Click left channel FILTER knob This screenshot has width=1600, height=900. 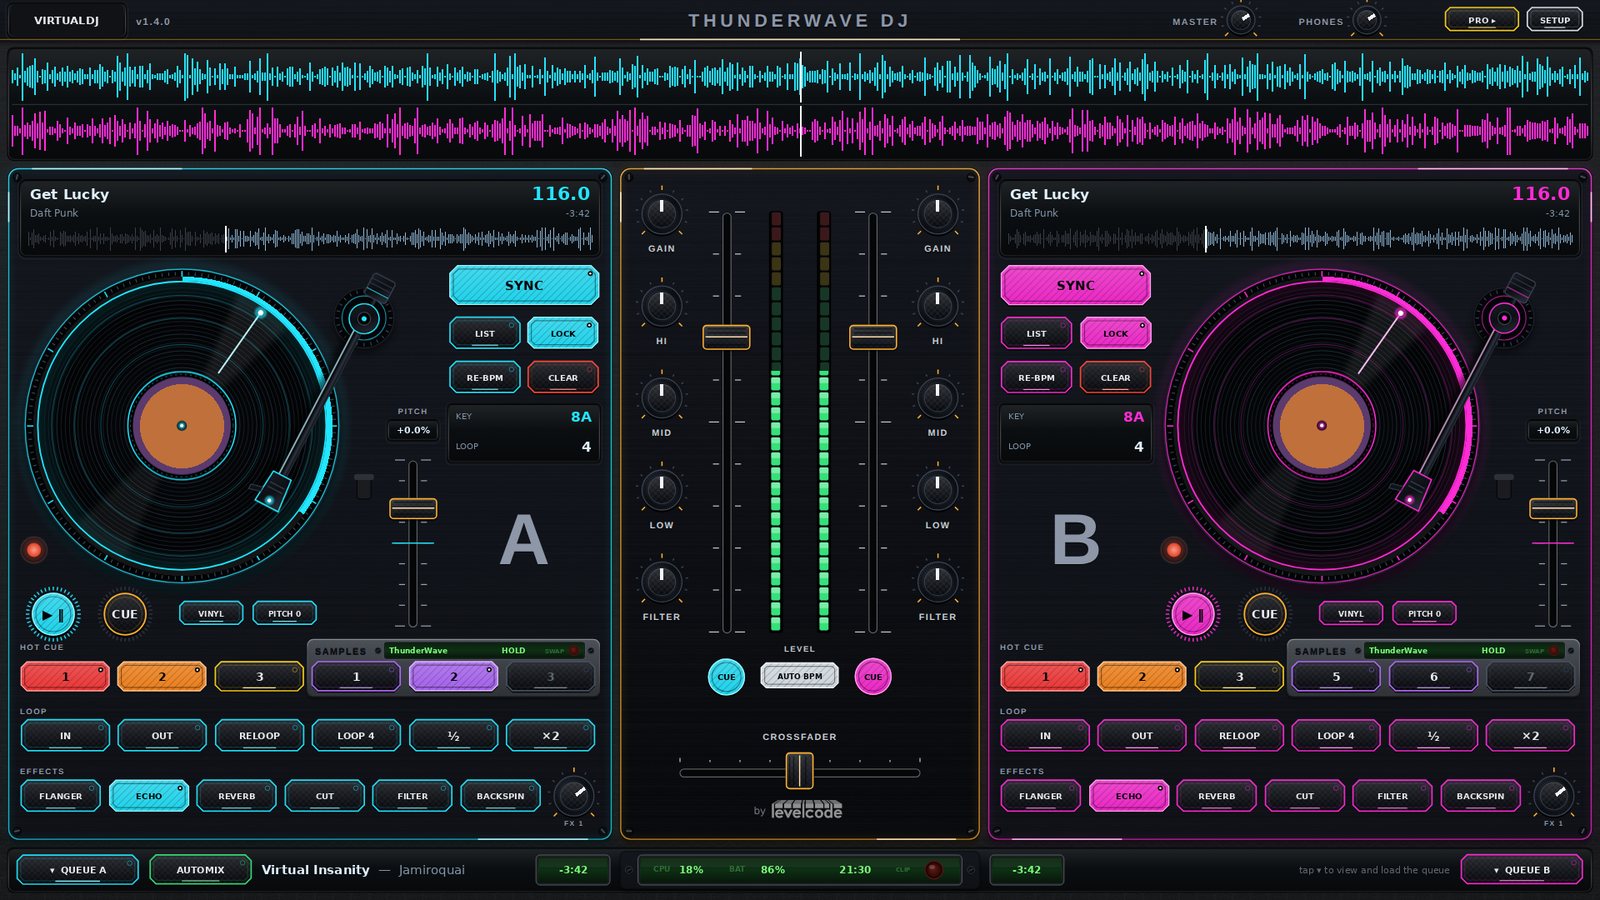point(661,581)
